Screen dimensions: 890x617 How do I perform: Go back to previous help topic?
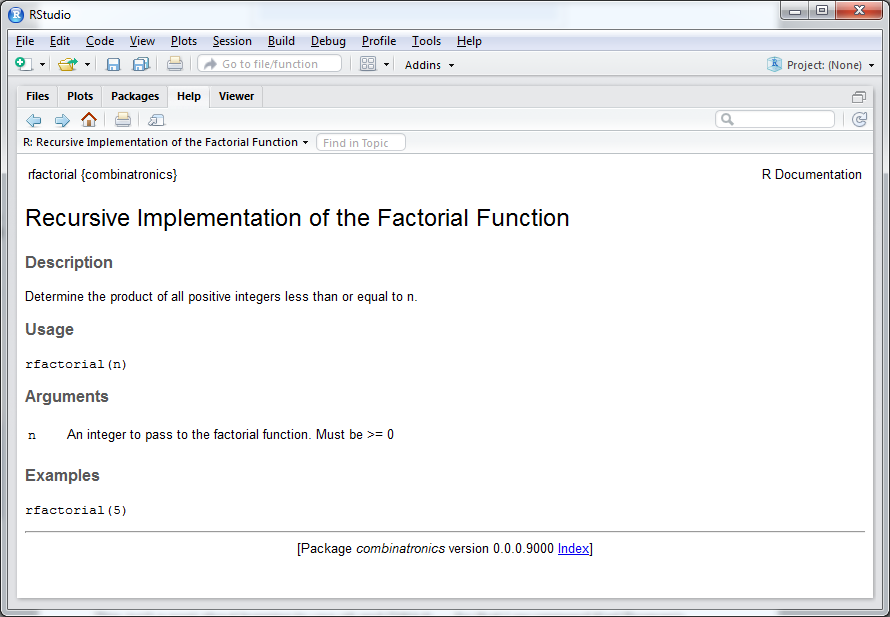pos(34,120)
